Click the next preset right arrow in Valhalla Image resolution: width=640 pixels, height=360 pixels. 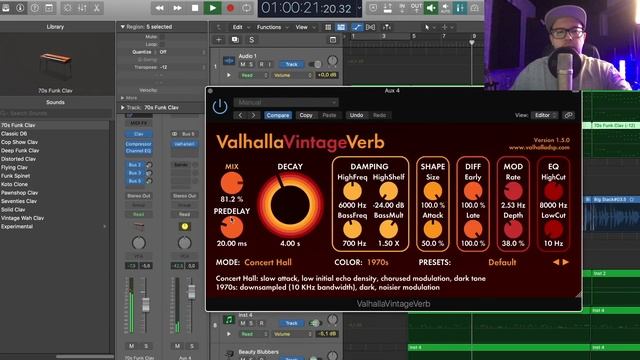[566, 262]
